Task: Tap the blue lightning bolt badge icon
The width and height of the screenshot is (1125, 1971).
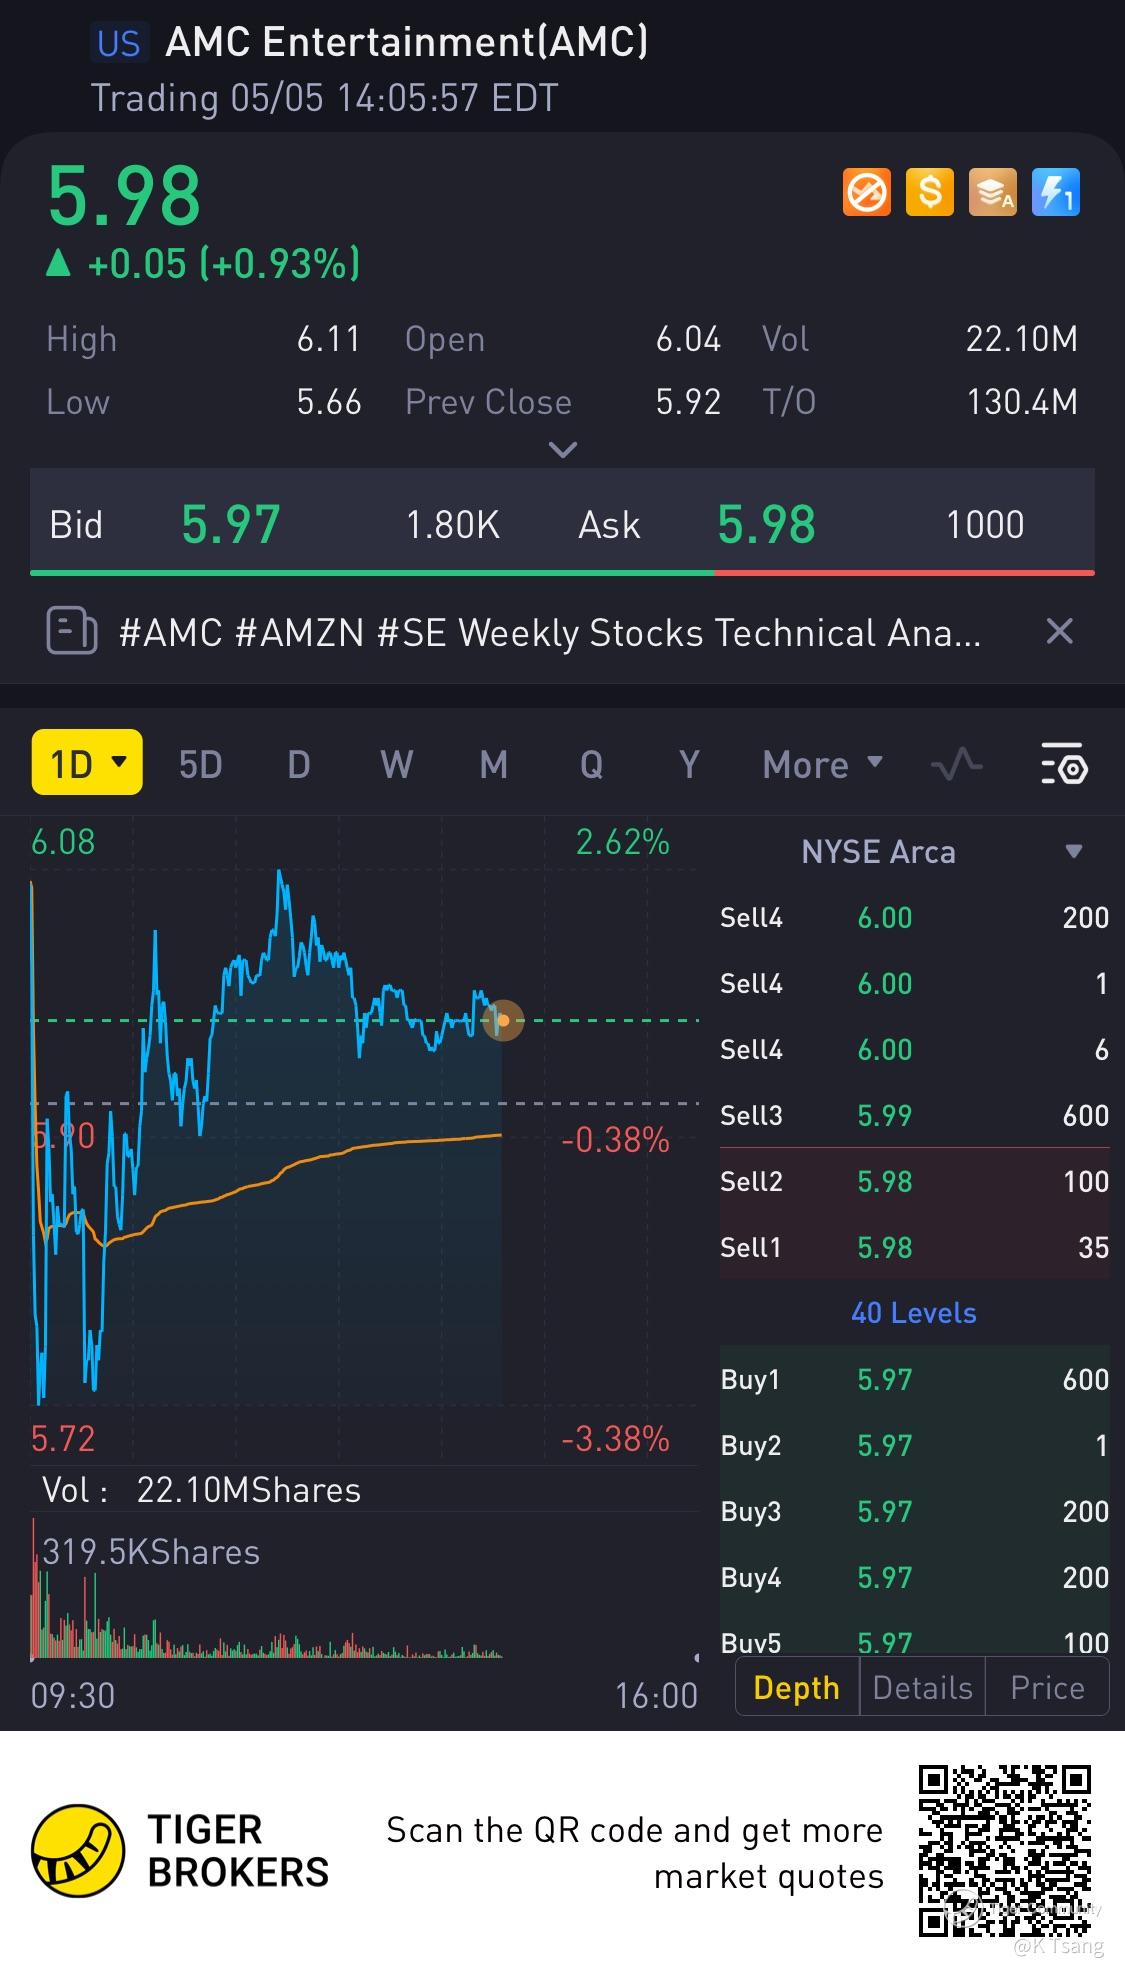Action: 1056,192
